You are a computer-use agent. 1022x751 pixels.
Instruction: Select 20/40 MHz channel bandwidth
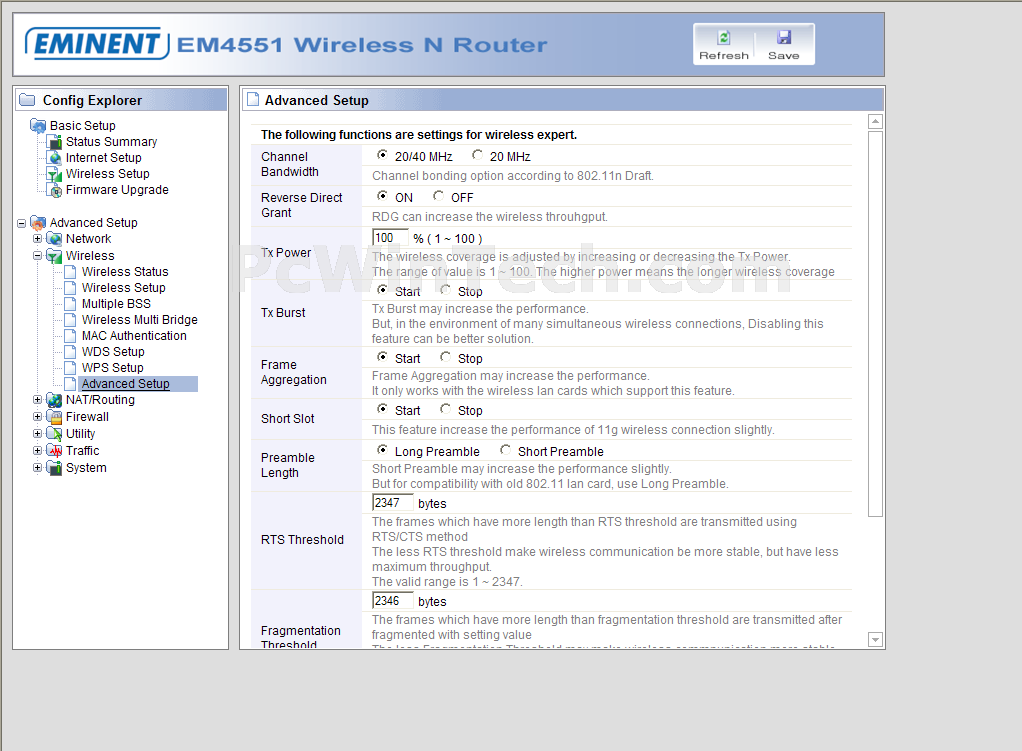coord(382,155)
